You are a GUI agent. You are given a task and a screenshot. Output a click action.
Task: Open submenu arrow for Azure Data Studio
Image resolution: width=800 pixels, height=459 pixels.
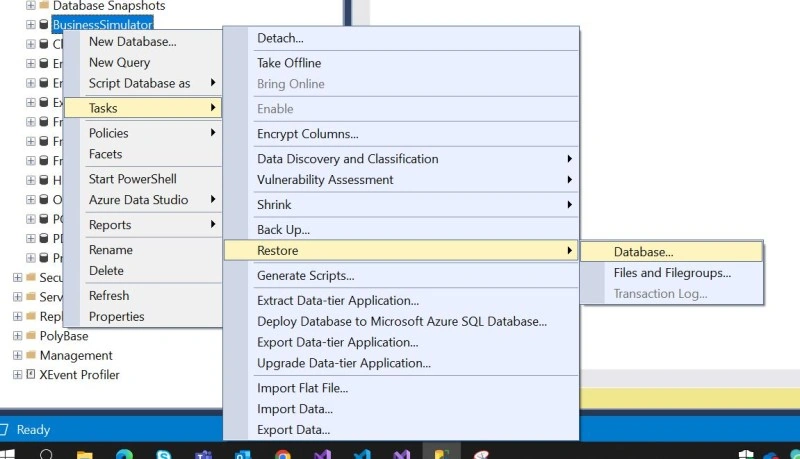point(213,199)
